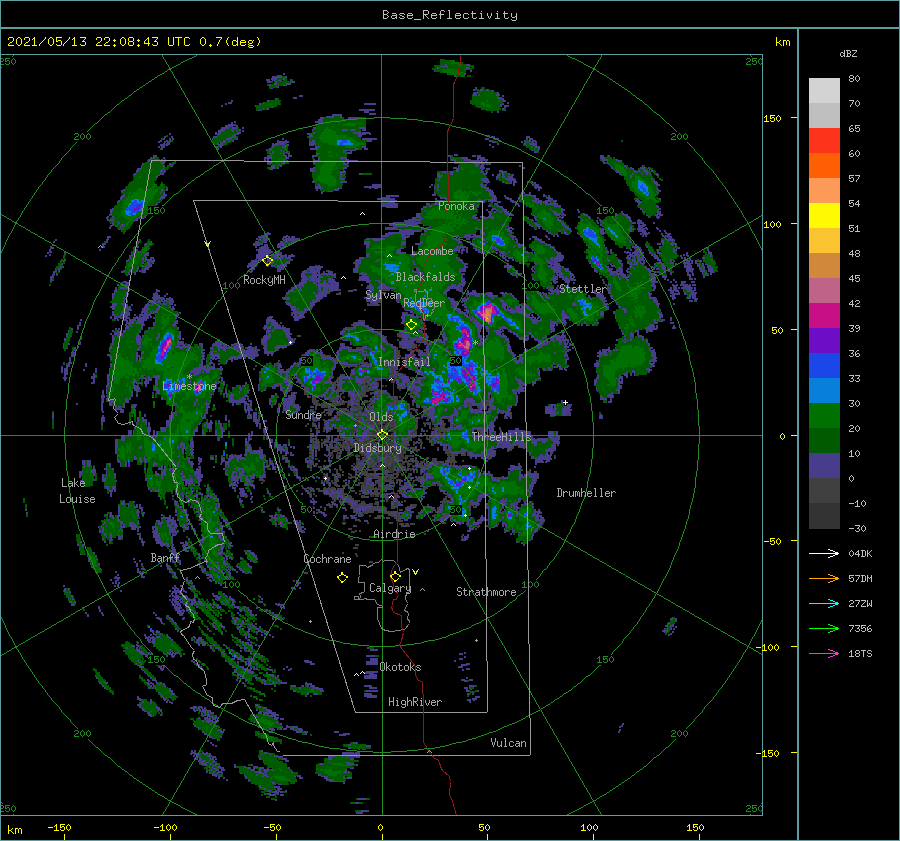This screenshot has width=900, height=841.
Task: Select the yellow diamond marker above Calgary label
Action: pos(395,576)
